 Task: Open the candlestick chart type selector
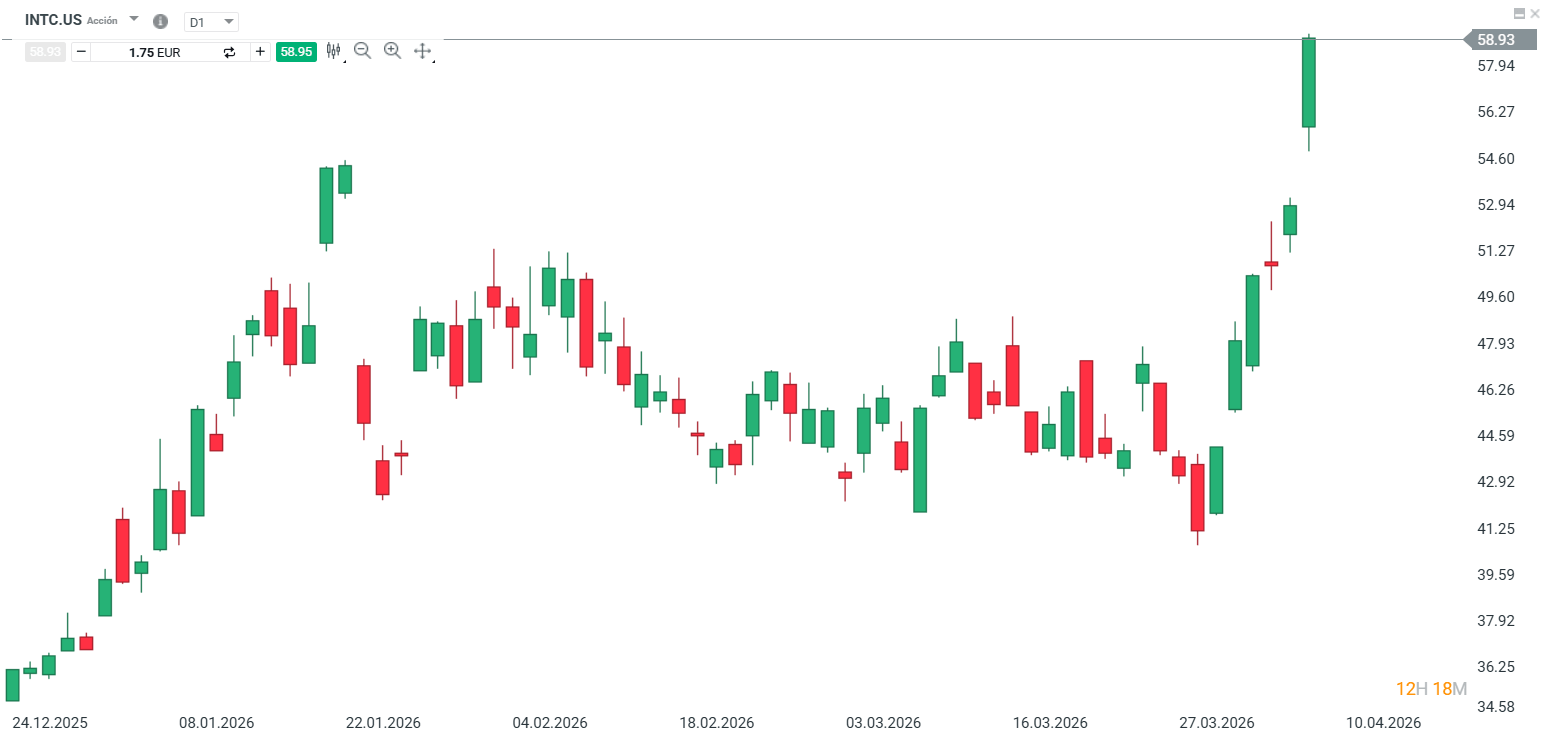pos(333,51)
